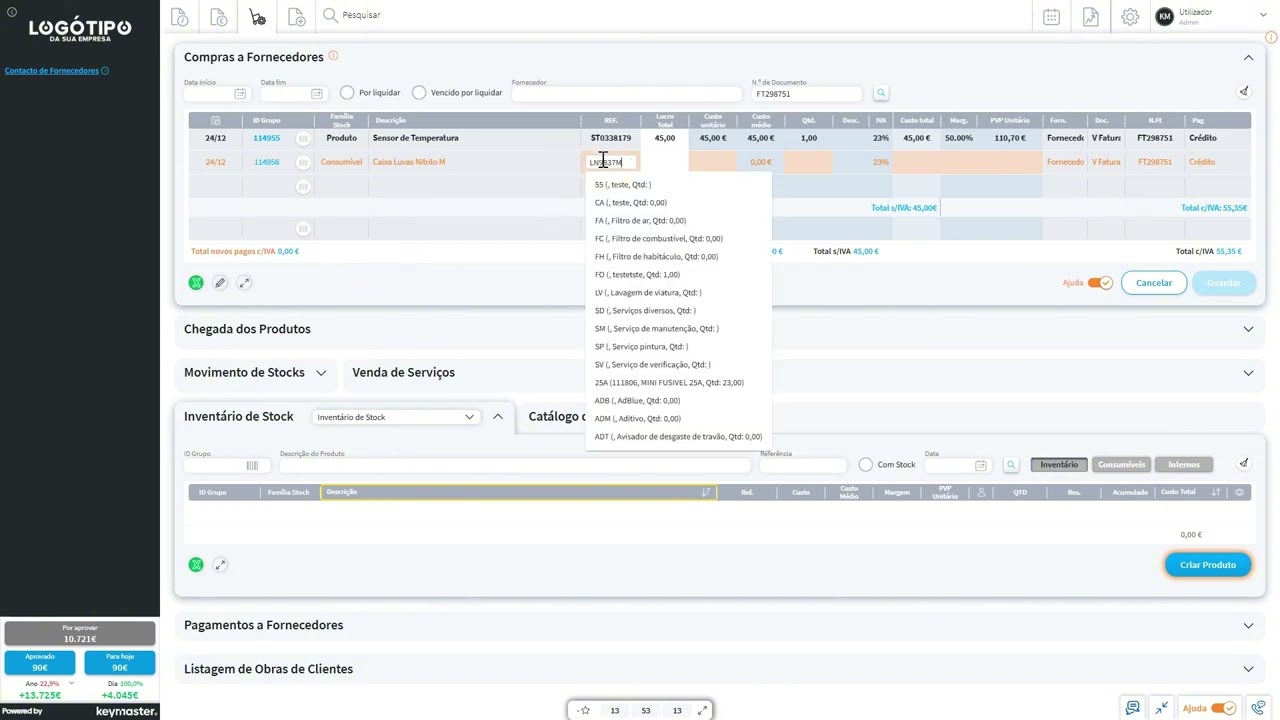
Task: Select the 'Por liquidar' radio option
Action: tap(347, 93)
